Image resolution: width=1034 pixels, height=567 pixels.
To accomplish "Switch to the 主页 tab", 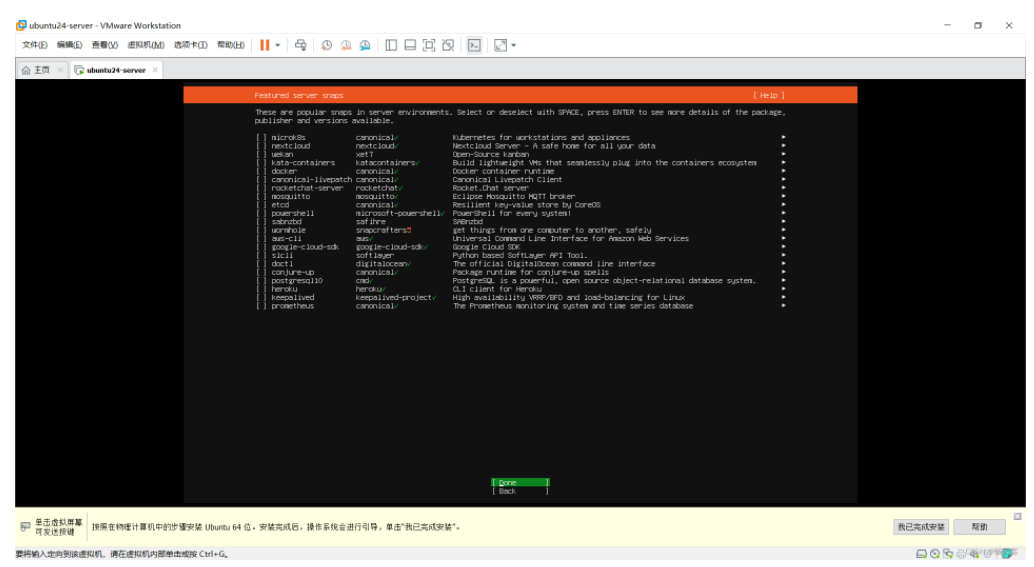I will pos(41,70).
